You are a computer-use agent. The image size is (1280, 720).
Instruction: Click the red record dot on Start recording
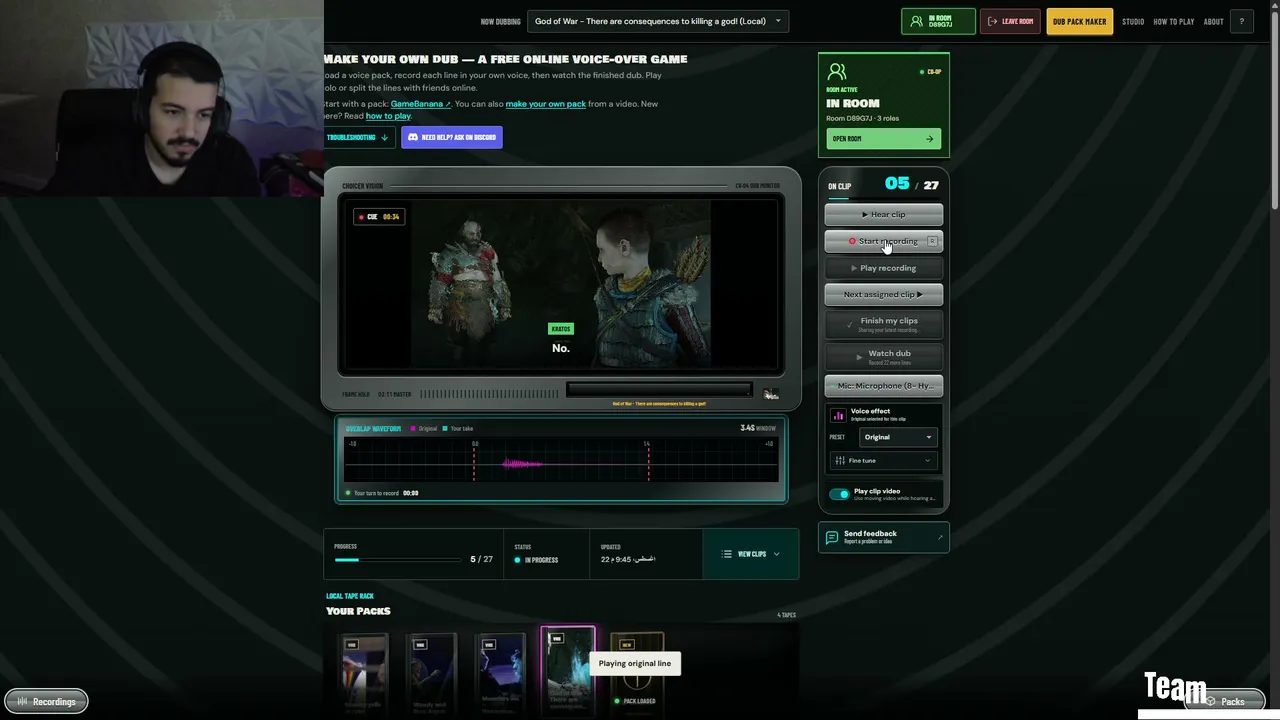tap(852, 241)
